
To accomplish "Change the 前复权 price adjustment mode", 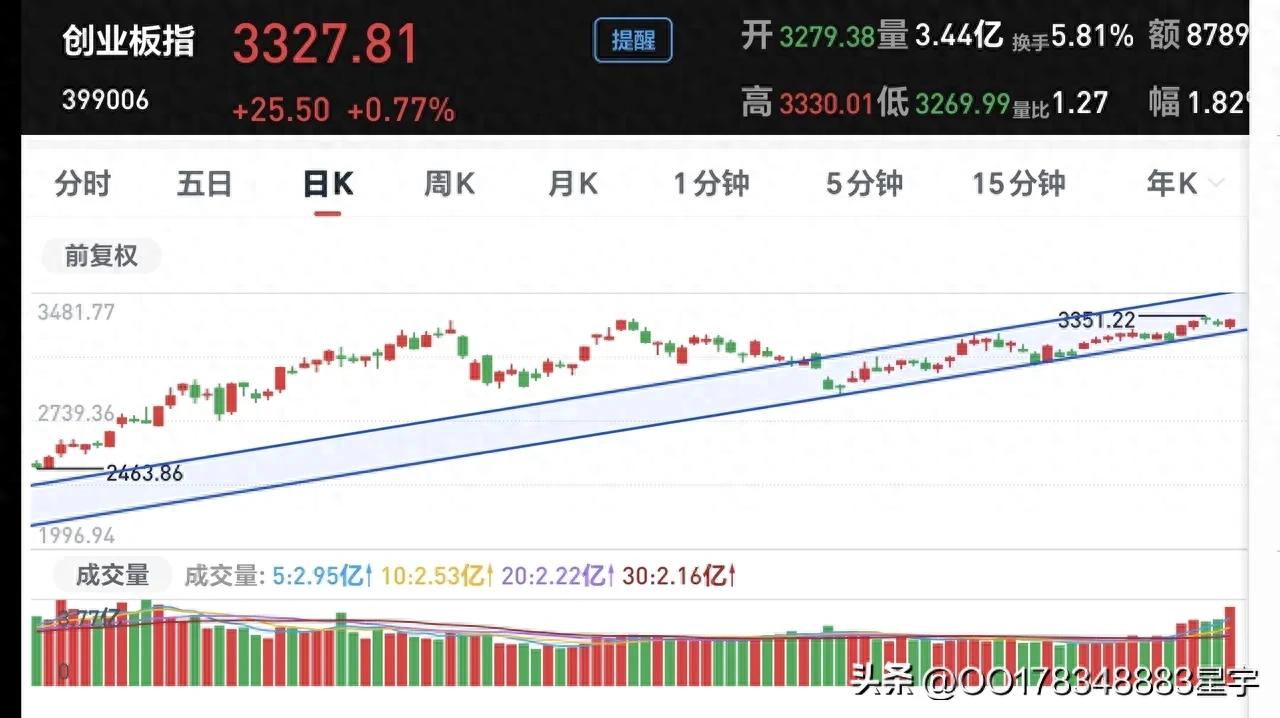I will (x=100, y=256).
